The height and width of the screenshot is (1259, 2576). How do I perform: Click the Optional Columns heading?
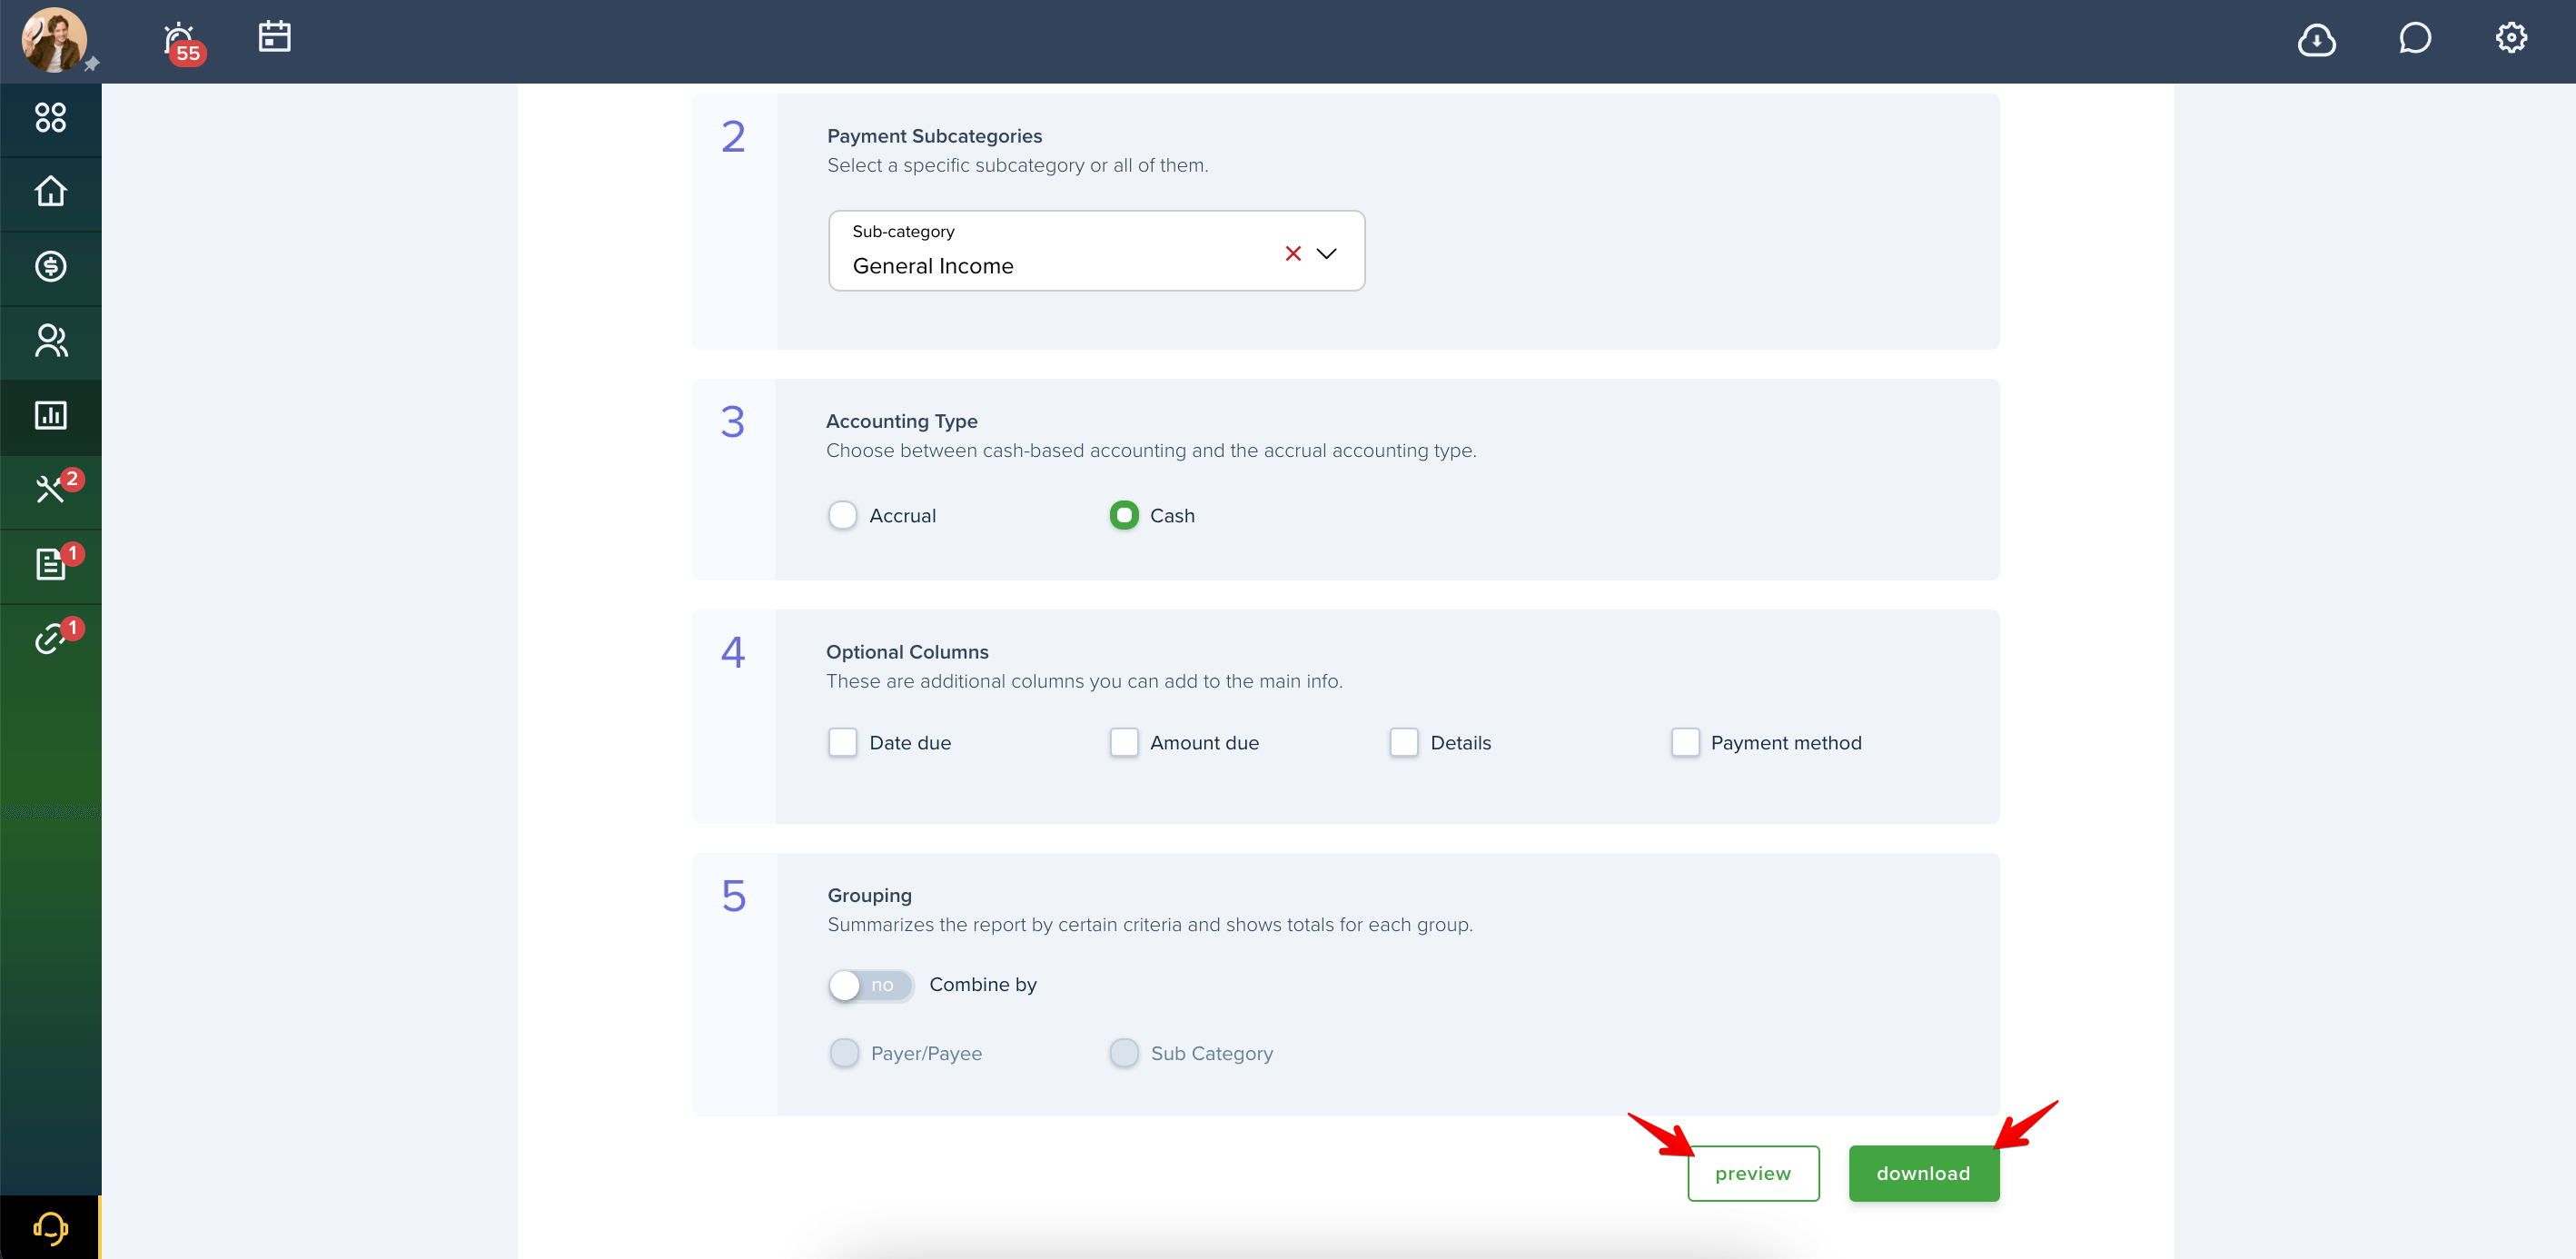[907, 652]
